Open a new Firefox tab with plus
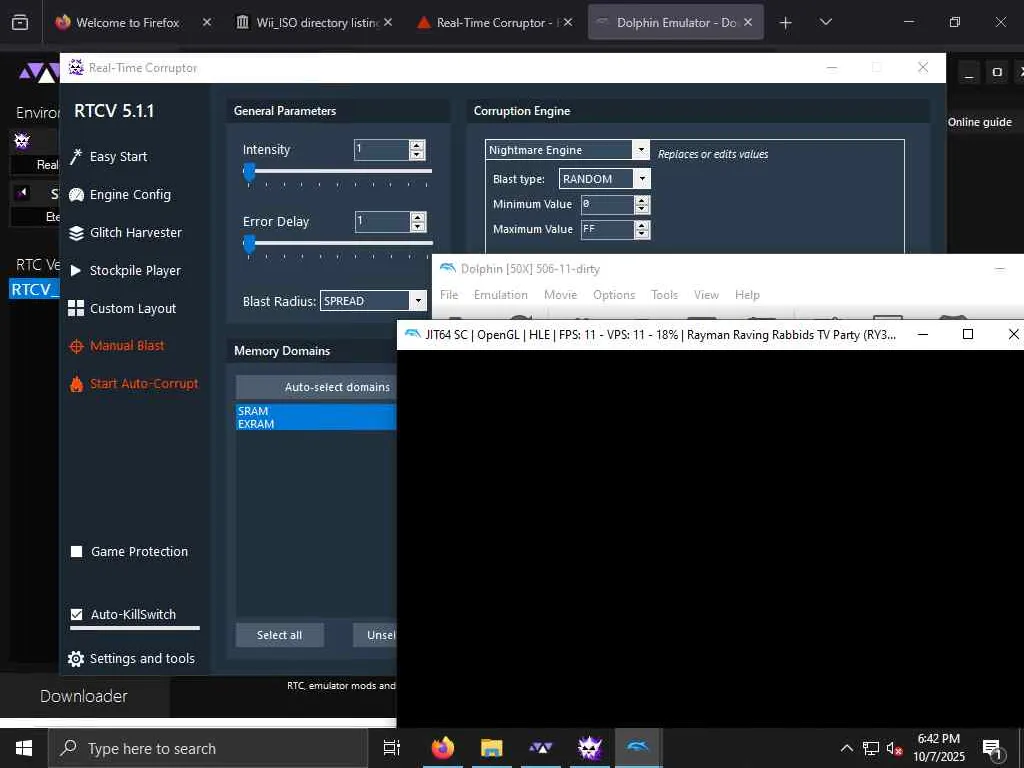1024x768 pixels. (x=786, y=23)
